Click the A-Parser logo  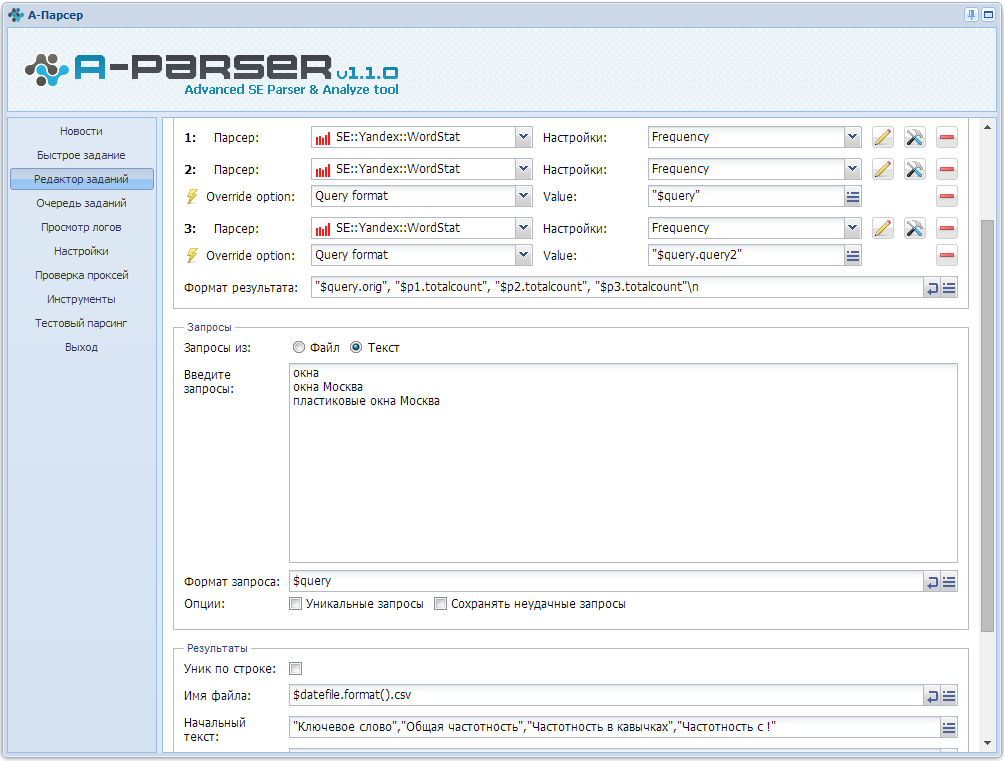pyautogui.click(x=211, y=73)
